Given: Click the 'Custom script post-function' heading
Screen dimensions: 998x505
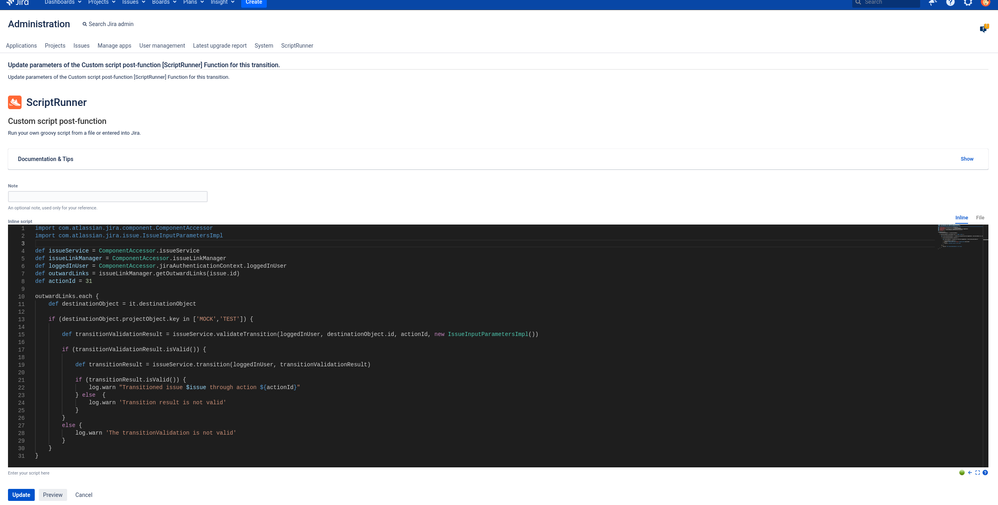Looking at the screenshot, I should [x=57, y=121].
